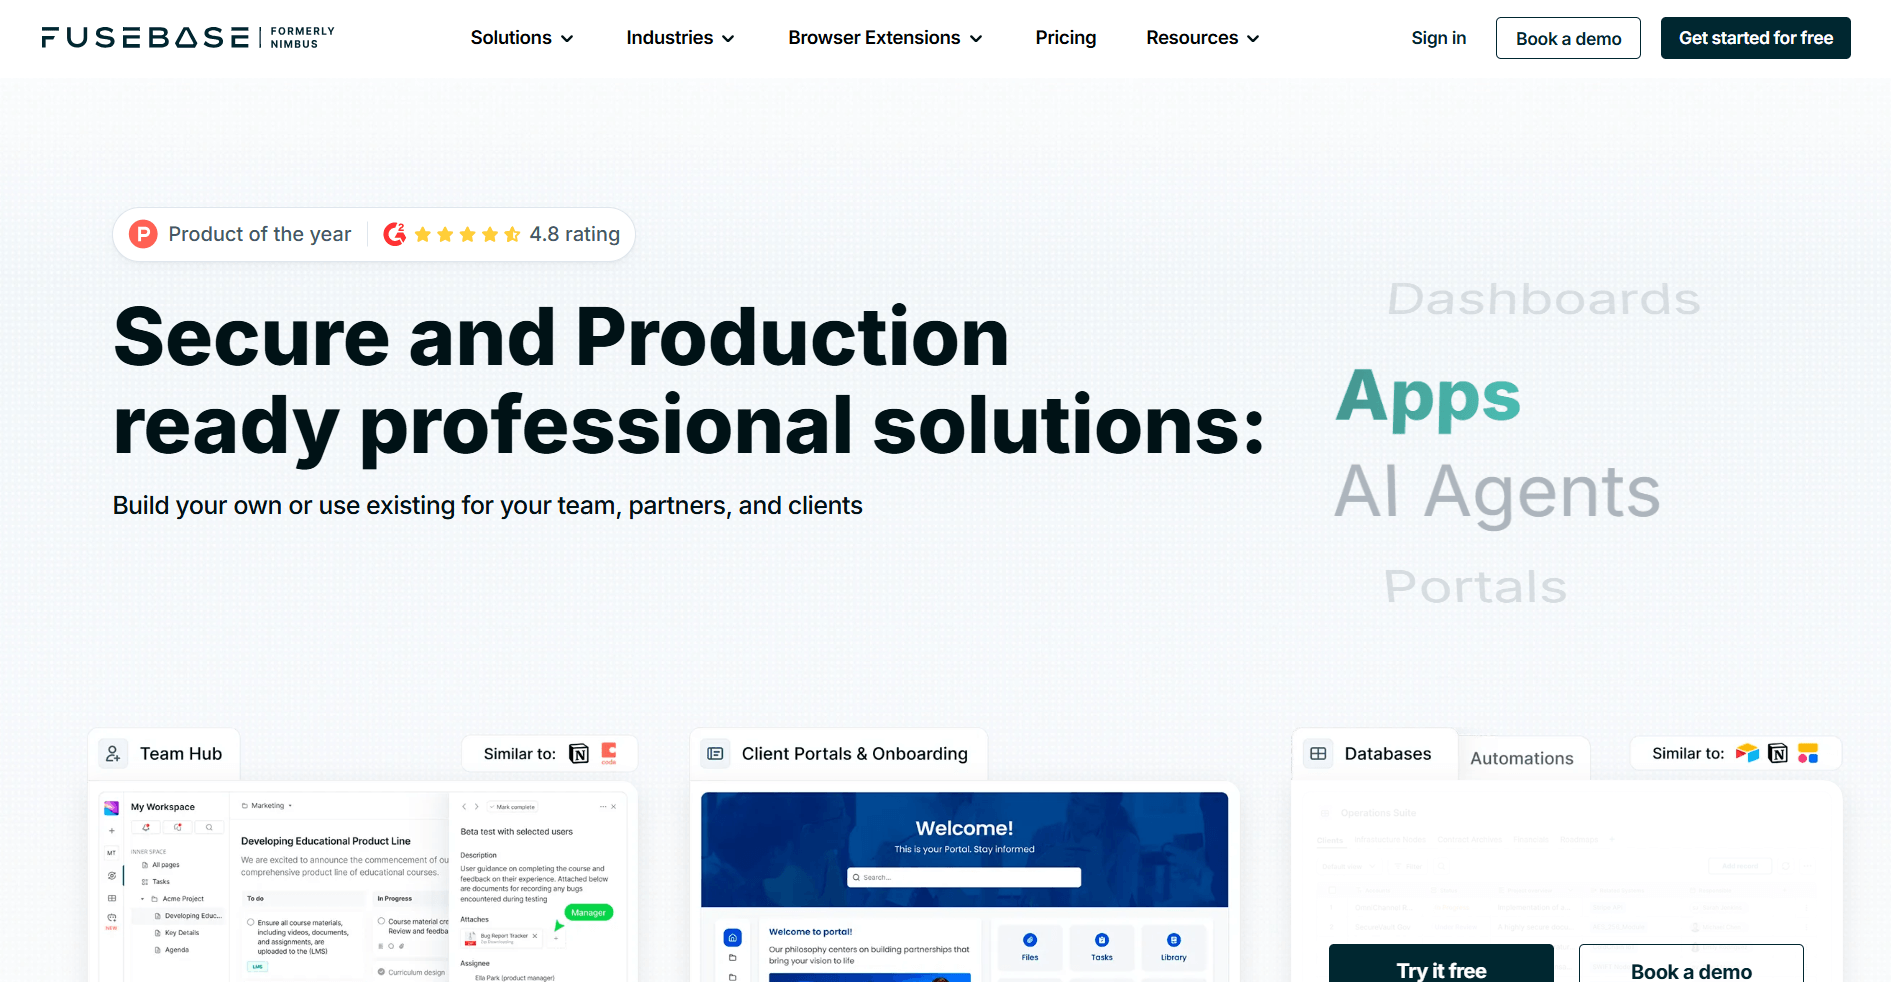Click the Client Portals panel icon
Image resolution: width=1891 pixels, height=982 pixels.
(x=715, y=754)
